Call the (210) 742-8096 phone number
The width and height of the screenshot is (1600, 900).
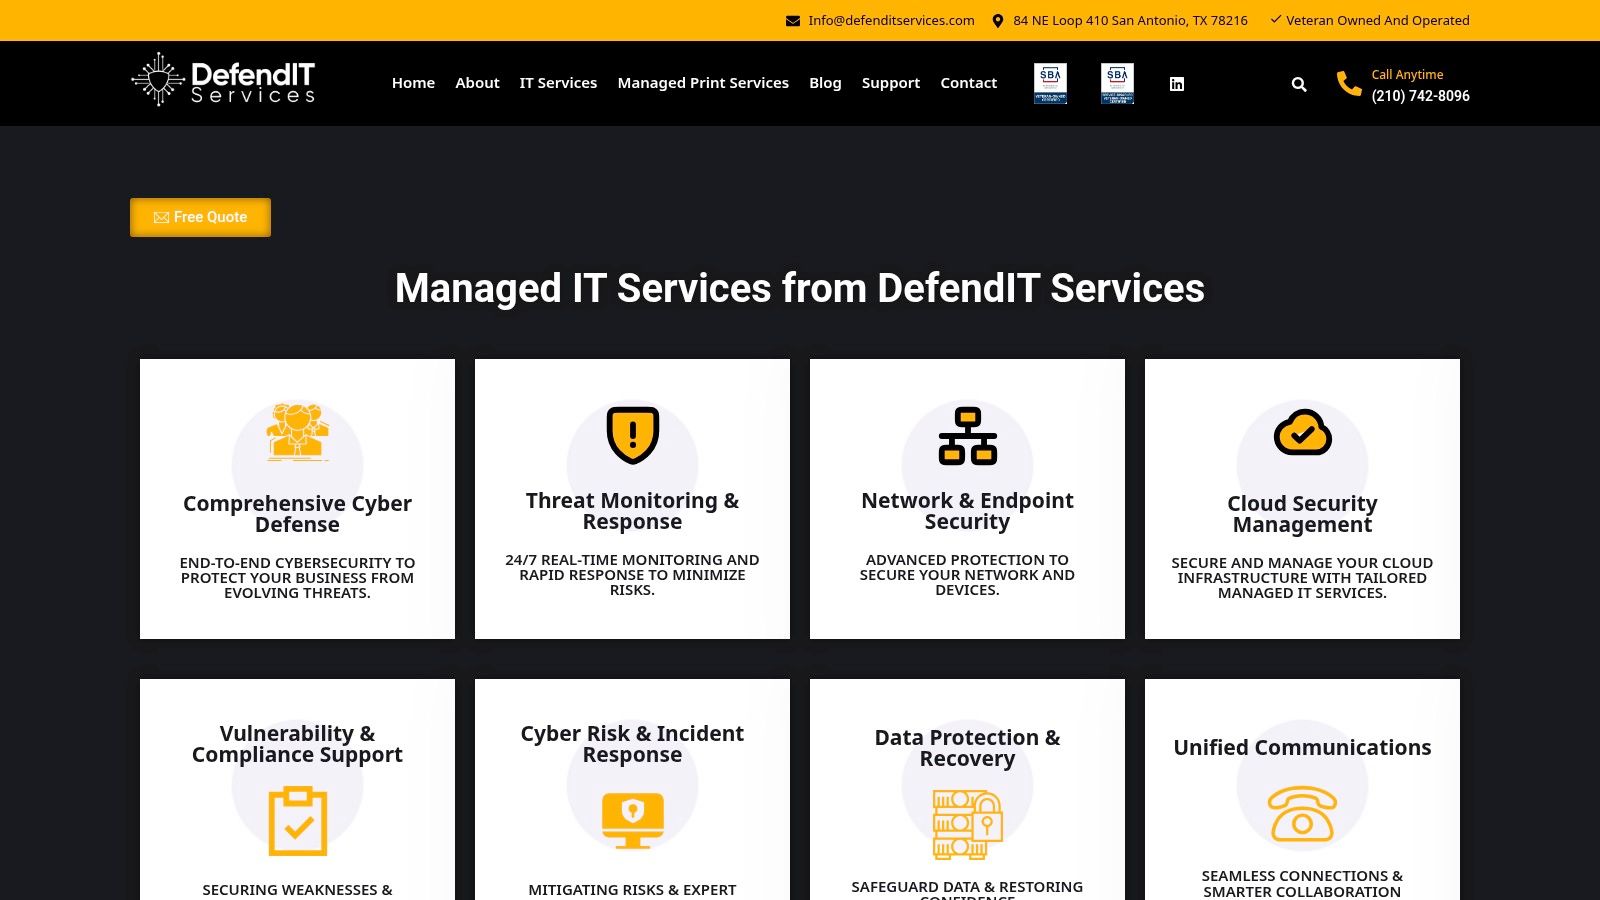[1420, 96]
